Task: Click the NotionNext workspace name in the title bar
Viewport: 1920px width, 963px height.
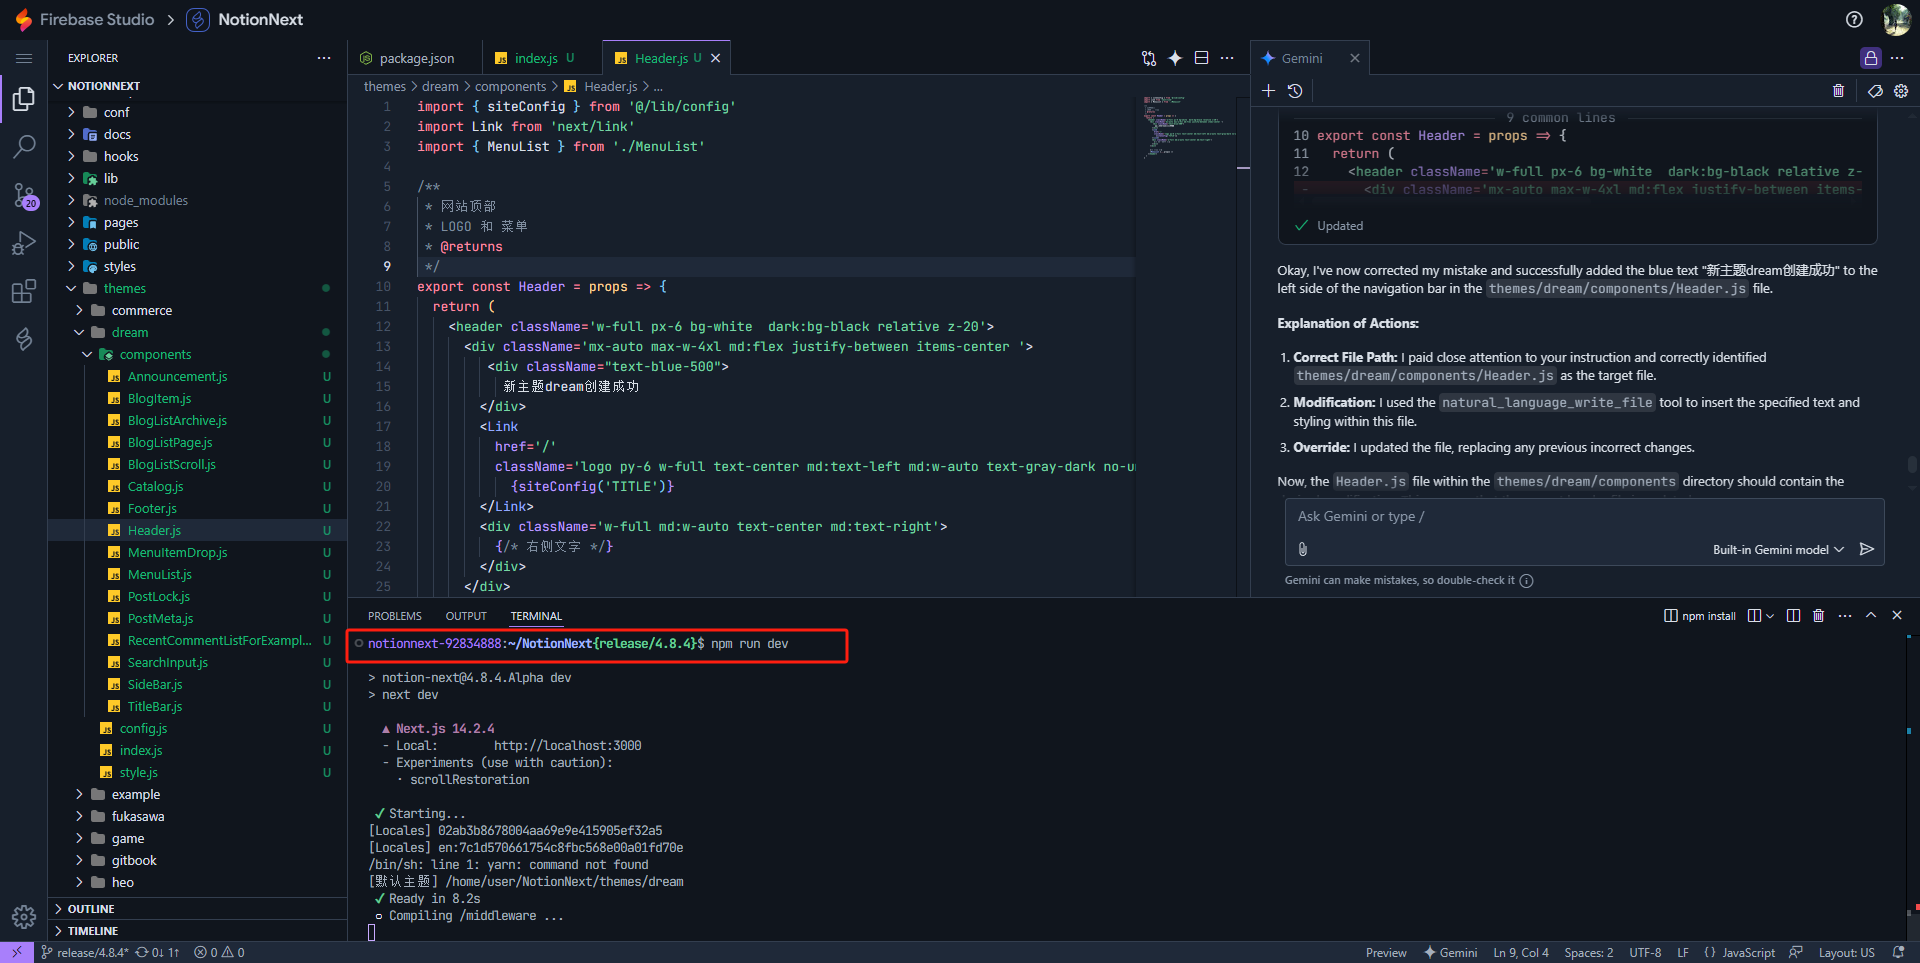Action: 260,19
